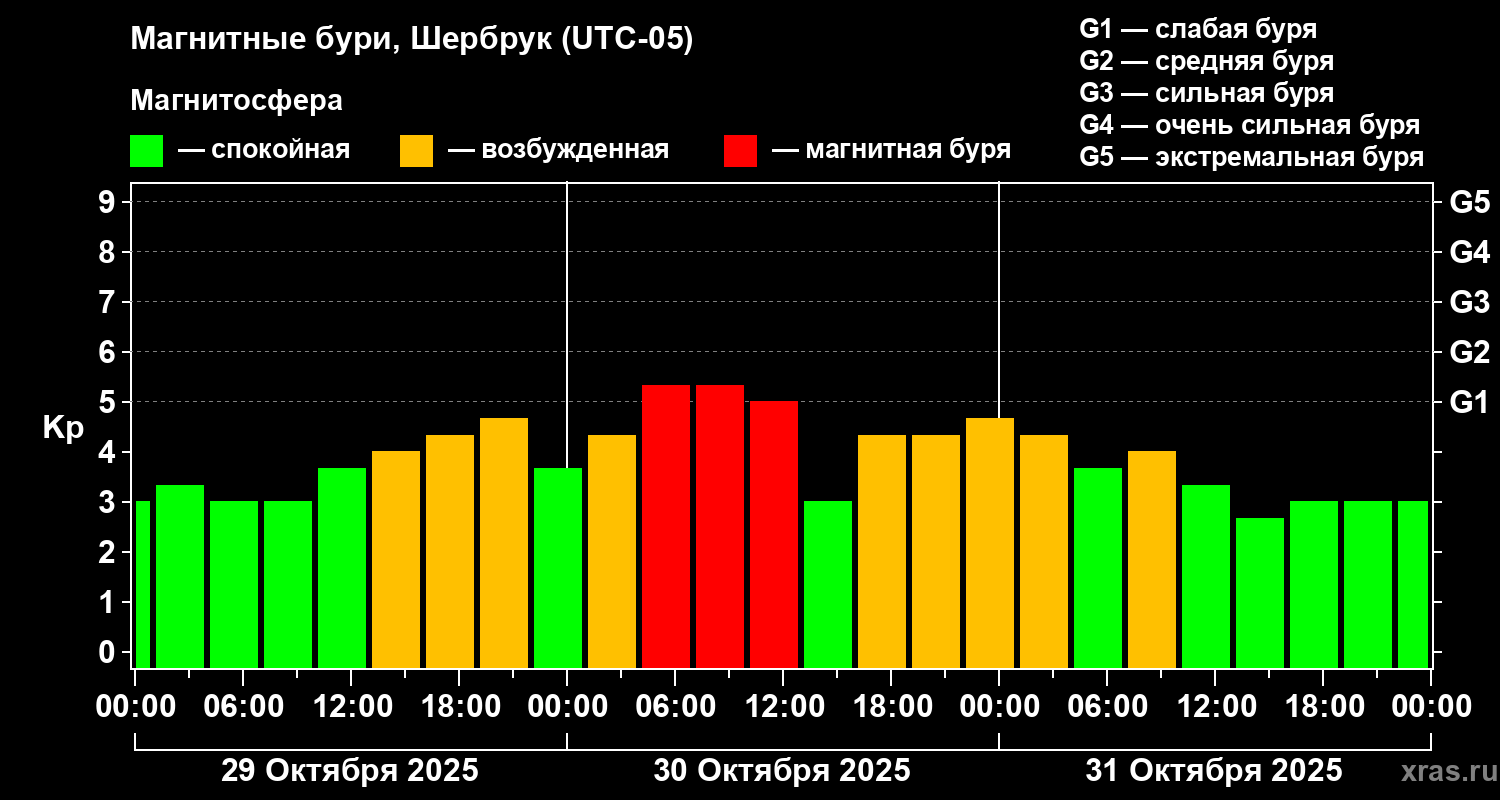
Task: Click the red 'магнитная буря' legend swatch
Action: pyautogui.click(x=740, y=151)
